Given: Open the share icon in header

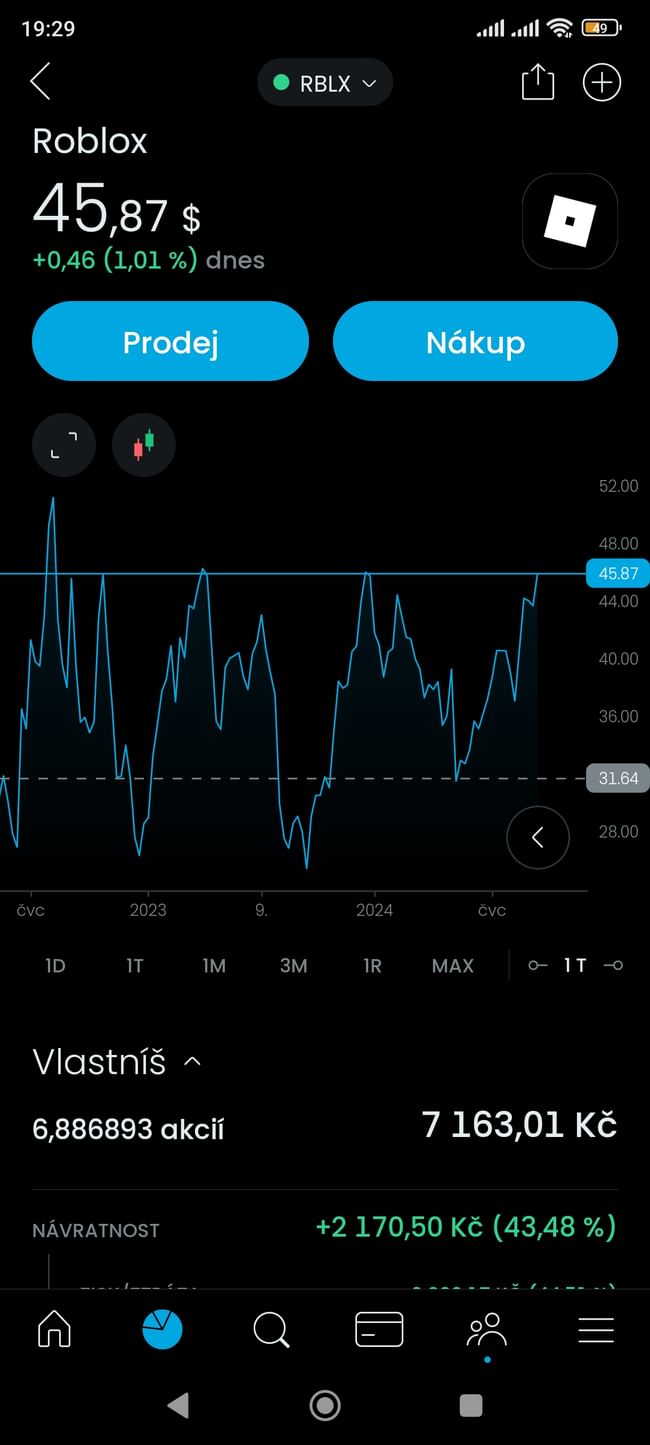Looking at the screenshot, I should pos(537,82).
